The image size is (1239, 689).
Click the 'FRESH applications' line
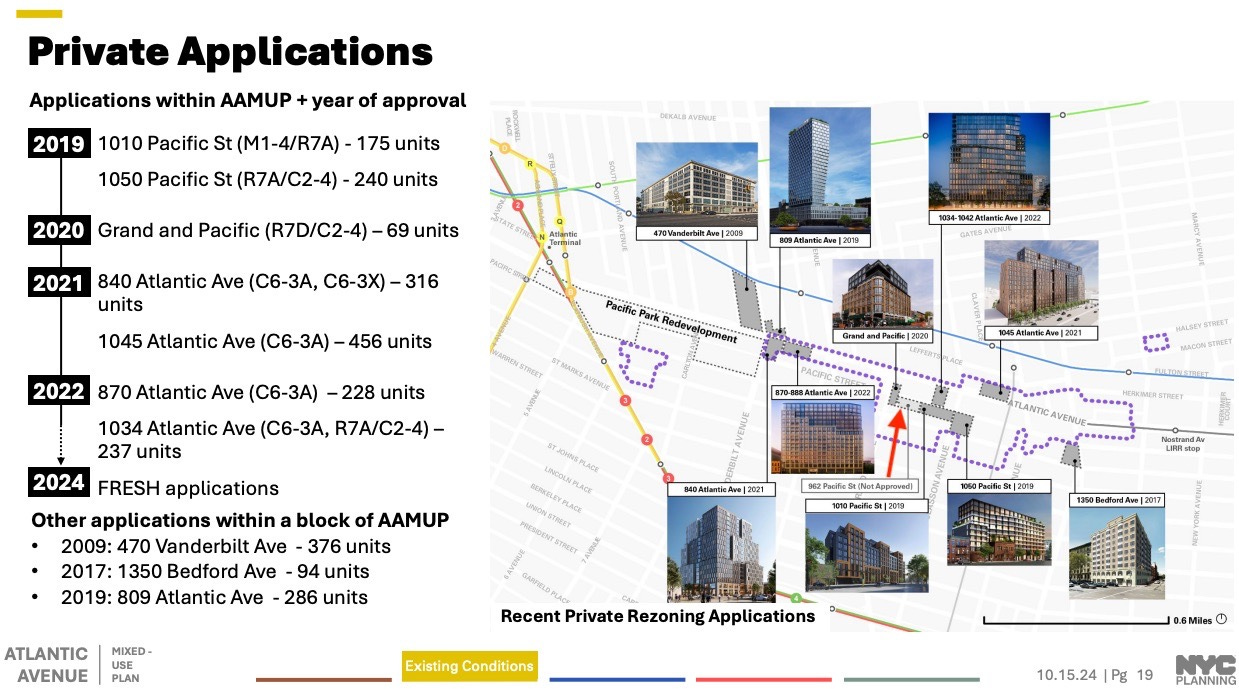188,488
